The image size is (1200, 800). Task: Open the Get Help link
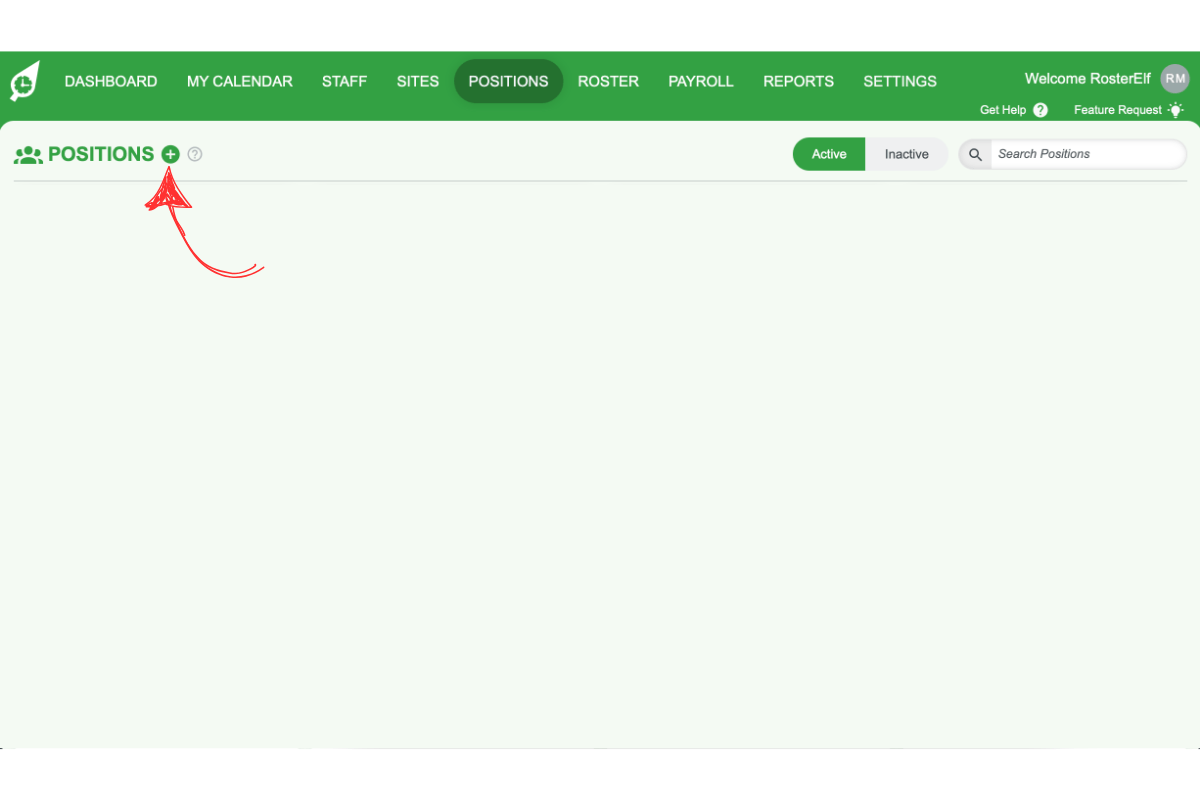(x=1003, y=110)
